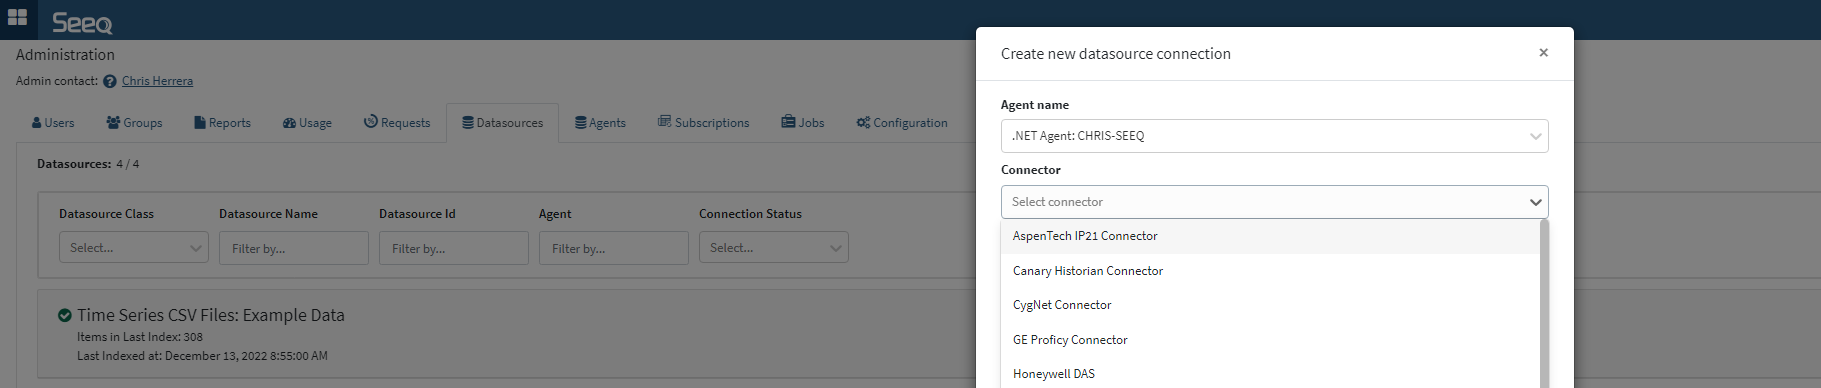Expand the Connection Status filter dropdown
1821x388 pixels.
pyautogui.click(x=774, y=248)
